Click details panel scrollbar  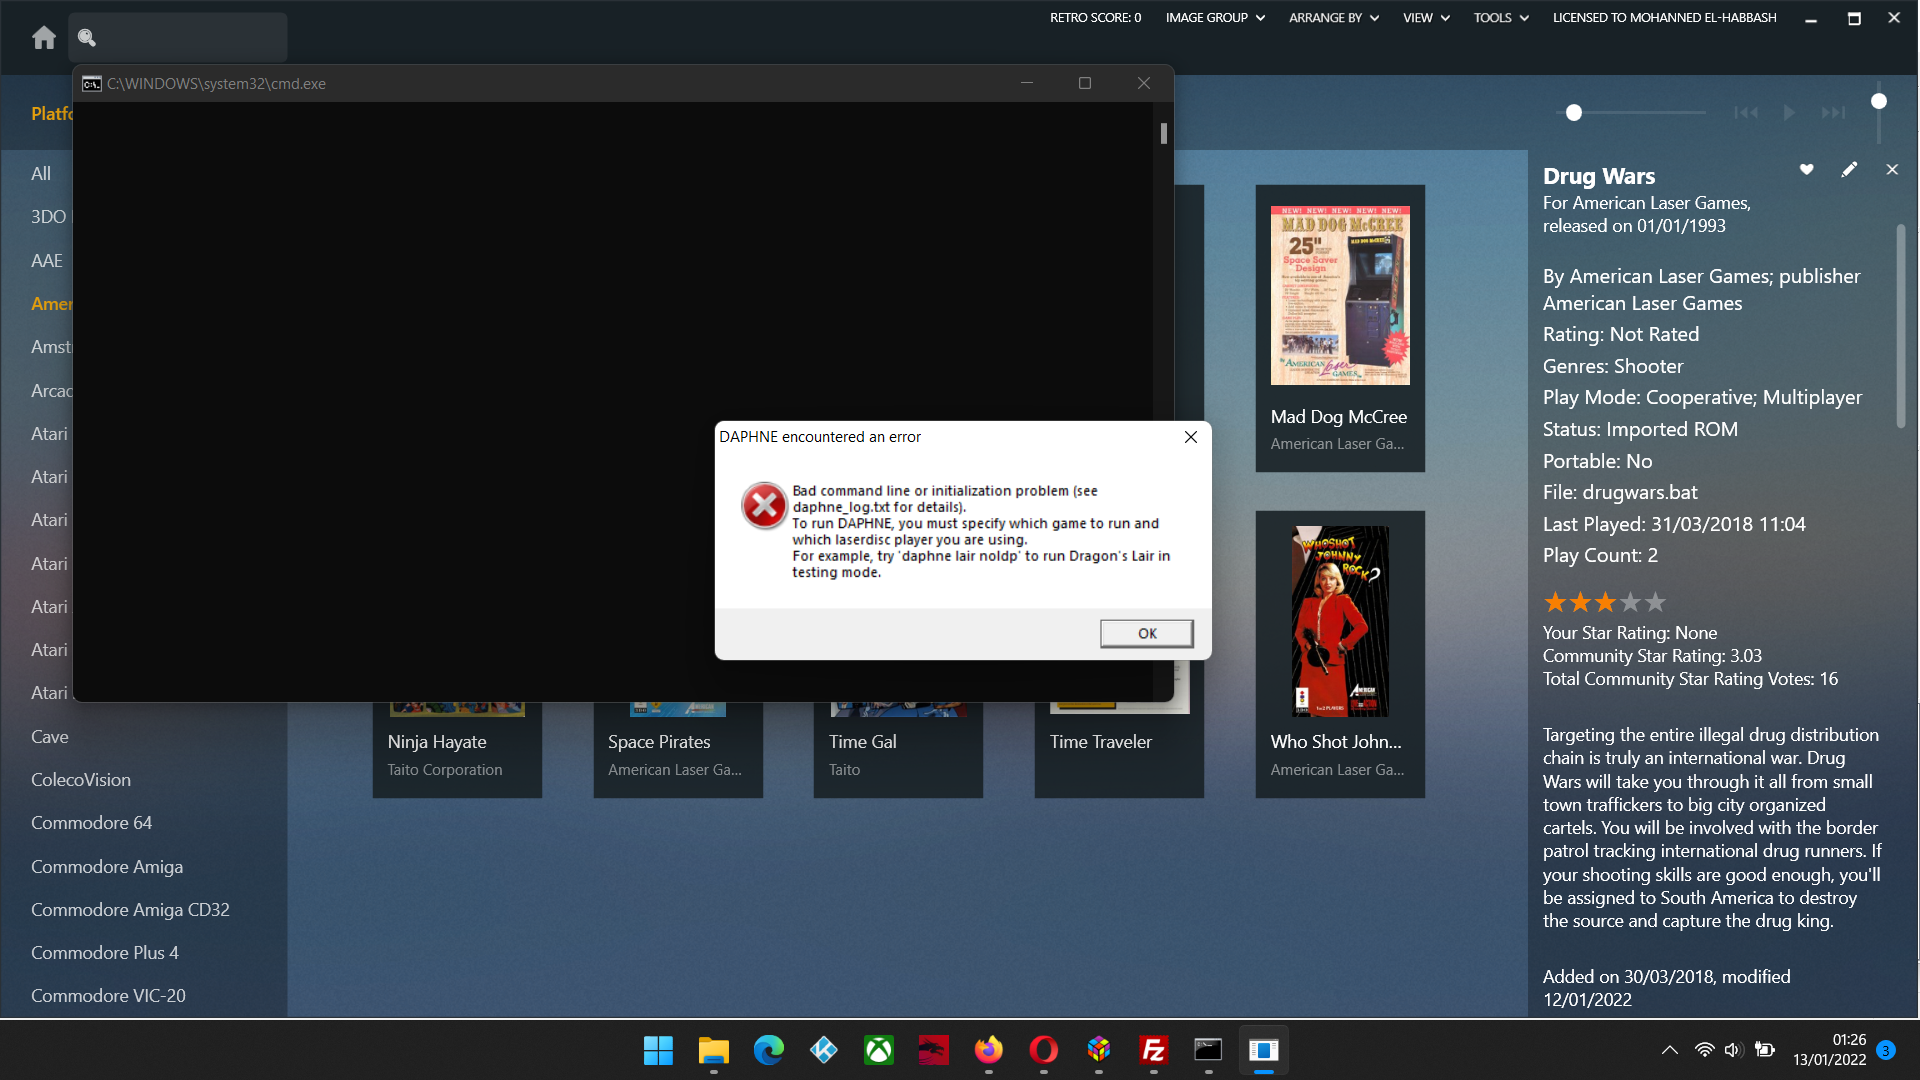pyautogui.click(x=1901, y=326)
